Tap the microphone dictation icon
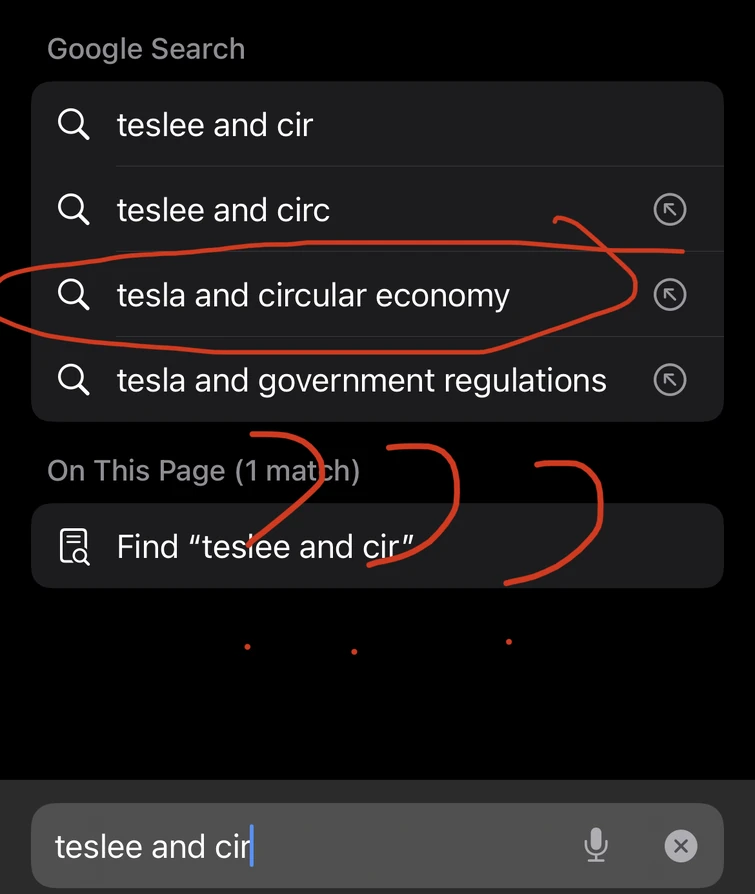 point(595,846)
